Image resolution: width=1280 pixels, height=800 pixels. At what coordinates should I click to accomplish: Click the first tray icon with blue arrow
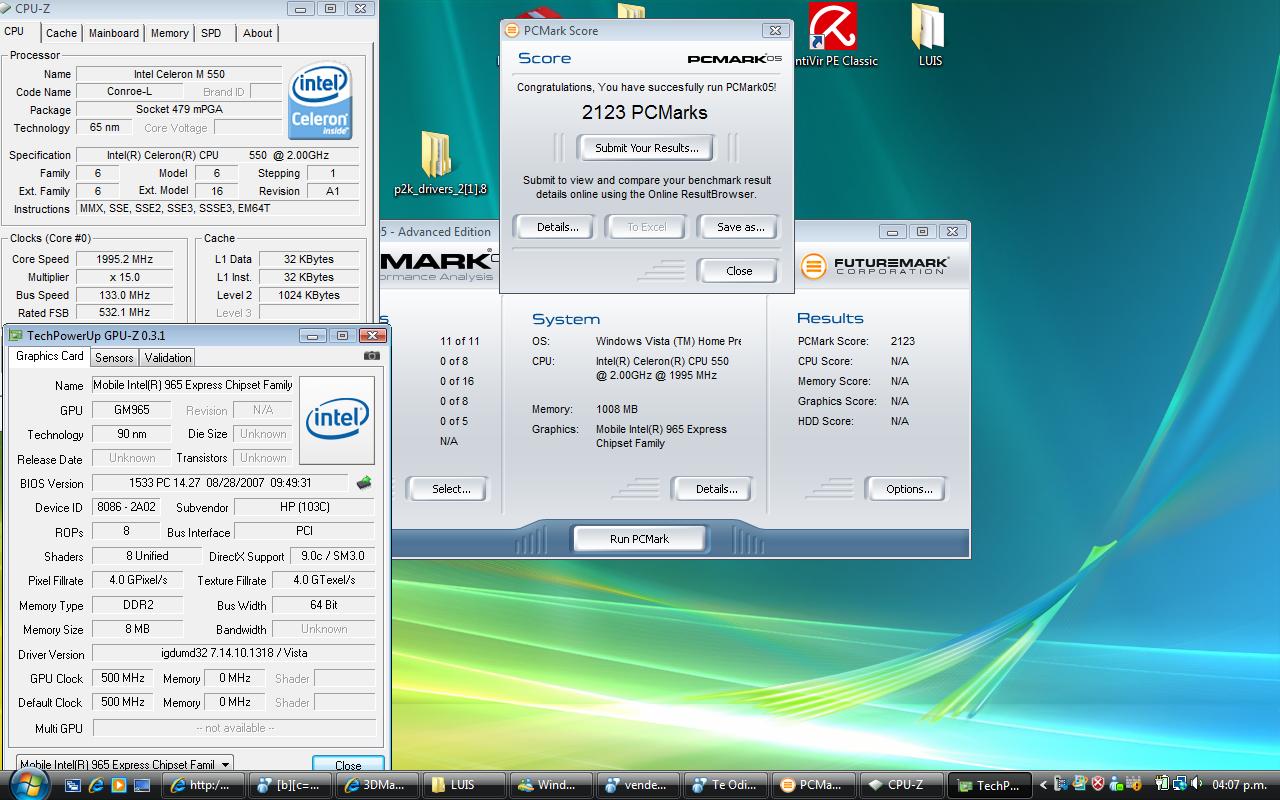coord(1061,785)
